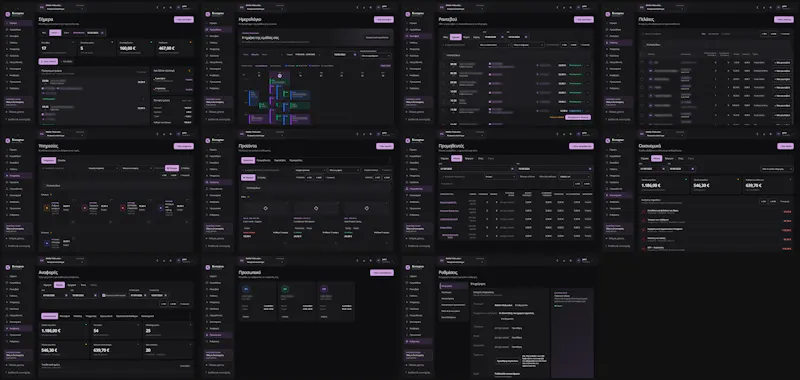The image size is (800, 380).
Task: Click pink button below the Ραντεβού list
Action: 578,117
